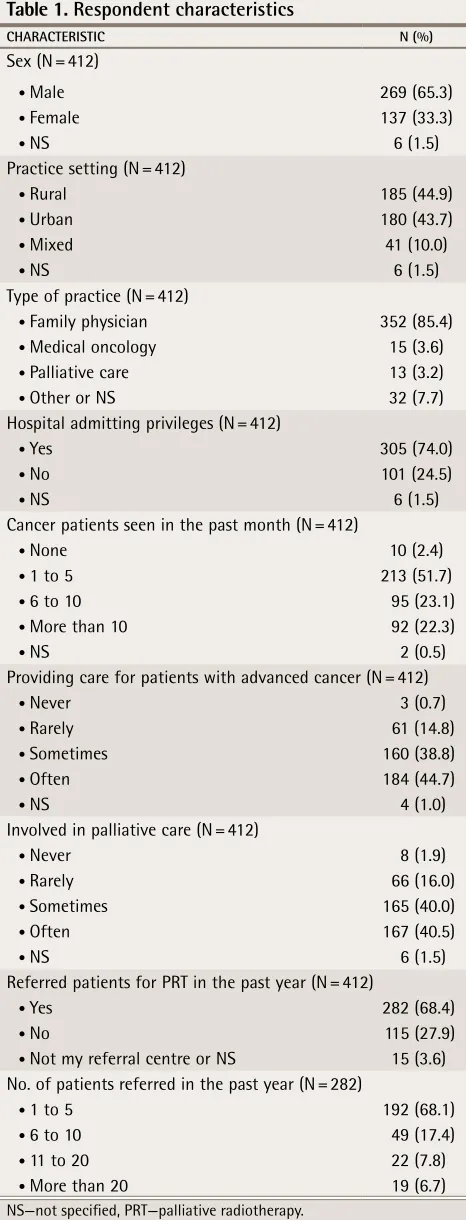Select the Involved in palliative care heading
The height and width of the screenshot is (1220, 466).
coord(132,830)
